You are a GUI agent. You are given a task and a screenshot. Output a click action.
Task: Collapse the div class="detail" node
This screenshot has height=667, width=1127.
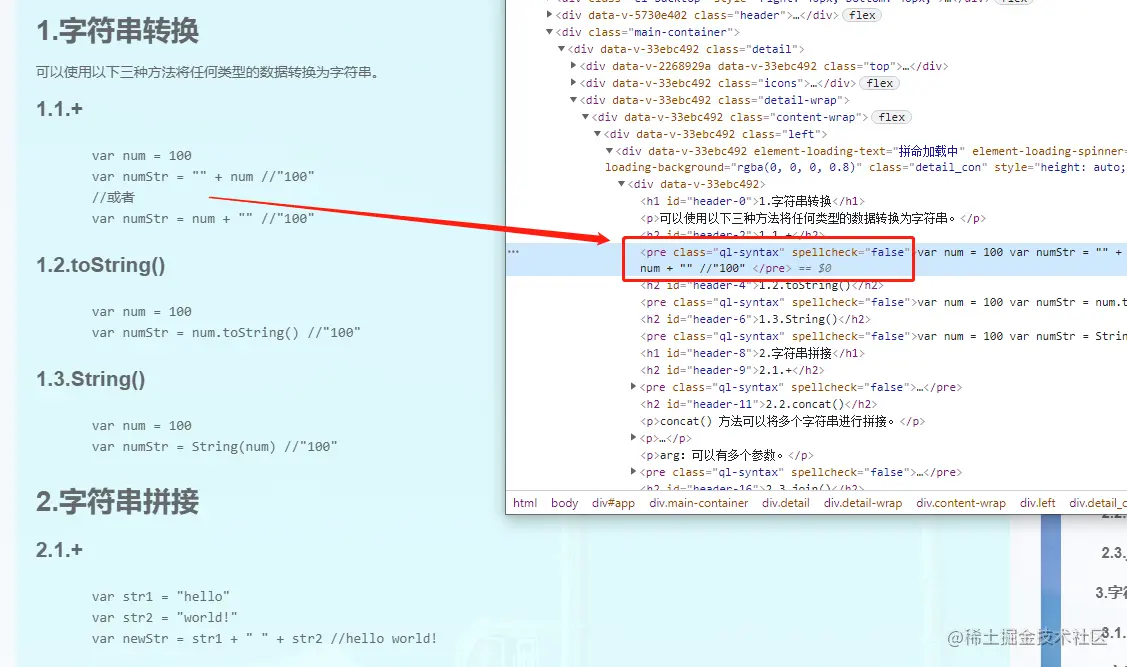[x=561, y=49]
